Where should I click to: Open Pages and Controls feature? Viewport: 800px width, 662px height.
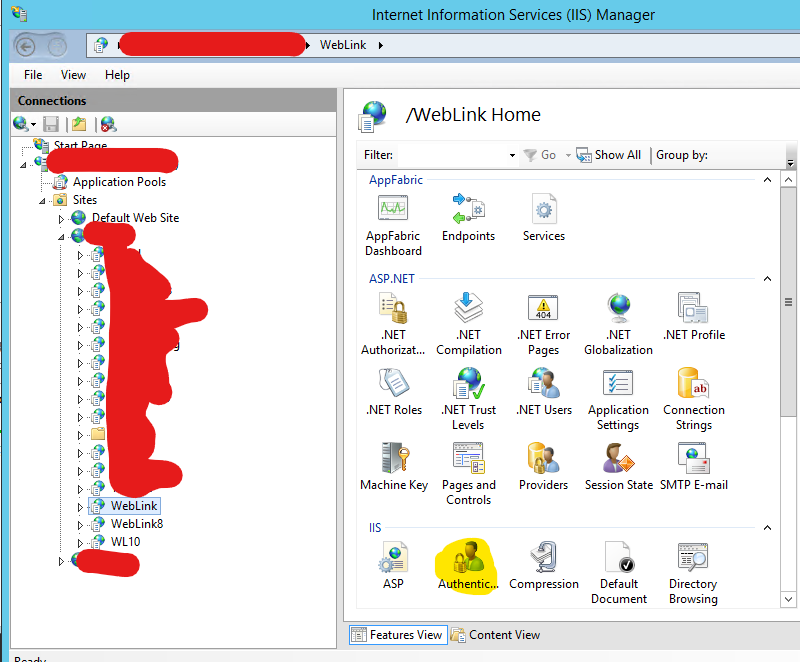coord(468,474)
